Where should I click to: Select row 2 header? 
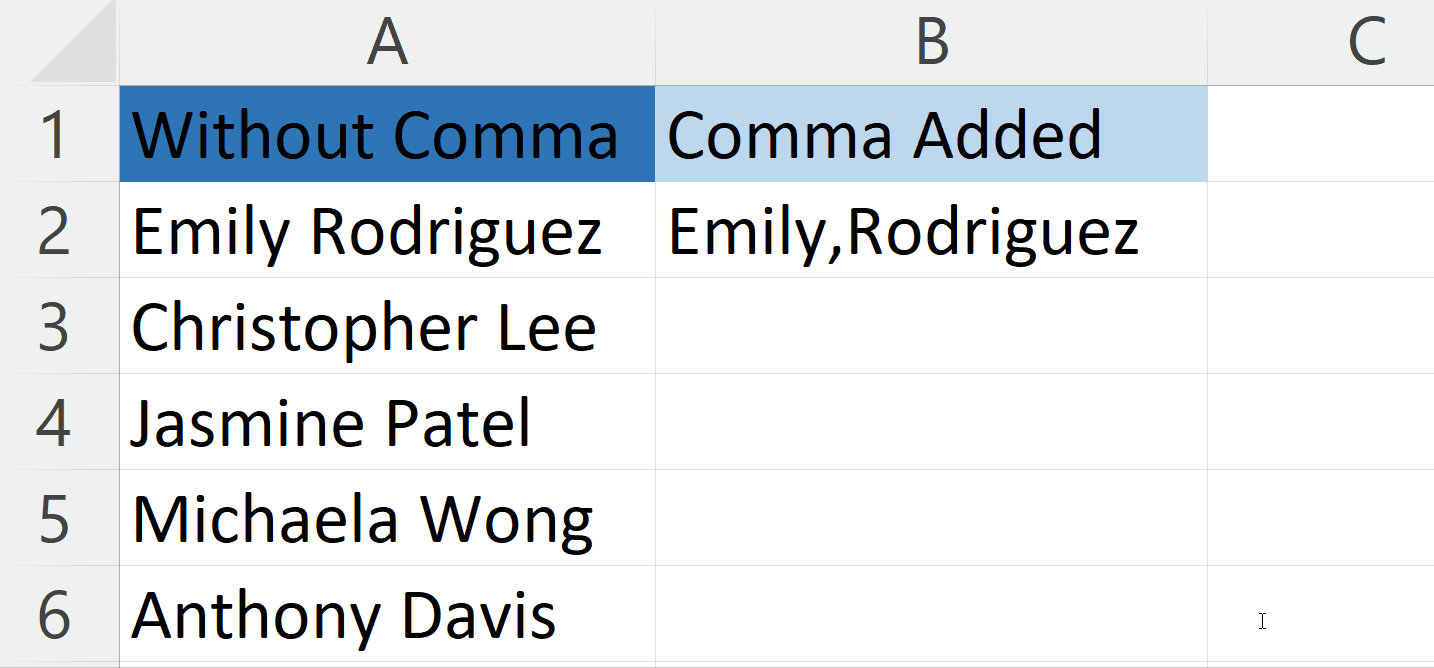click(x=59, y=230)
